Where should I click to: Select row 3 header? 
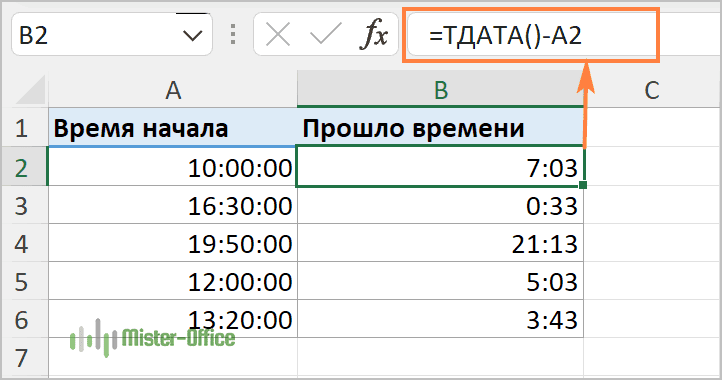click(x=24, y=205)
